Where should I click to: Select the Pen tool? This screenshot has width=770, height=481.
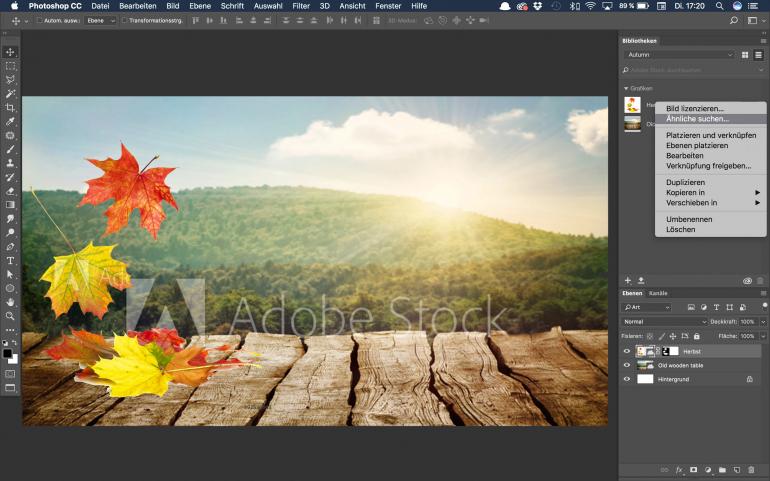[x=10, y=247]
